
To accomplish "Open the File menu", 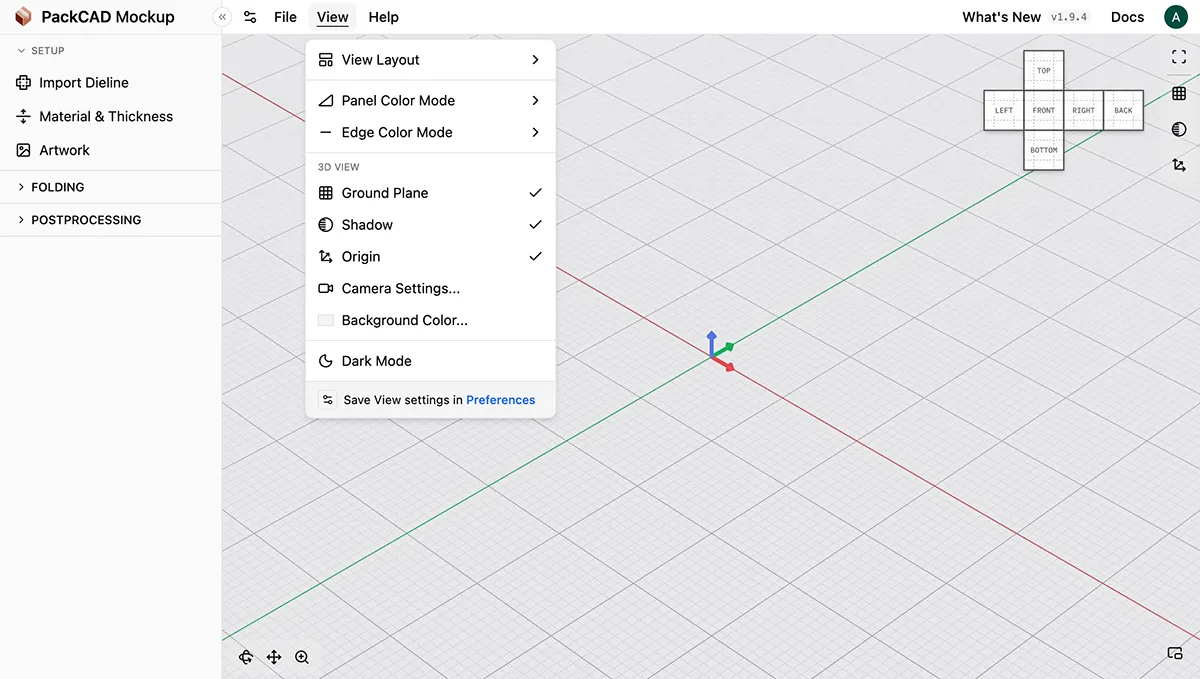I will pos(285,17).
